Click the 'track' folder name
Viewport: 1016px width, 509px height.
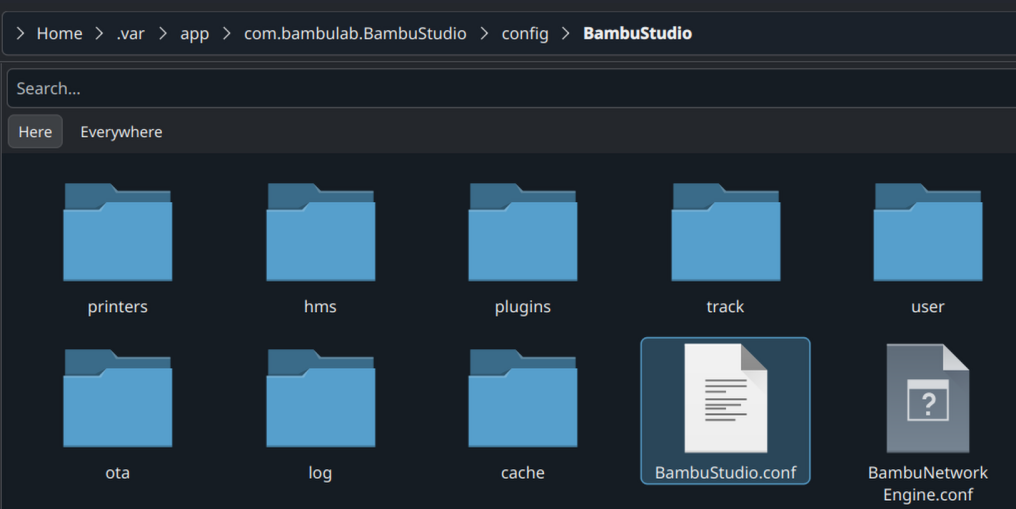click(725, 306)
